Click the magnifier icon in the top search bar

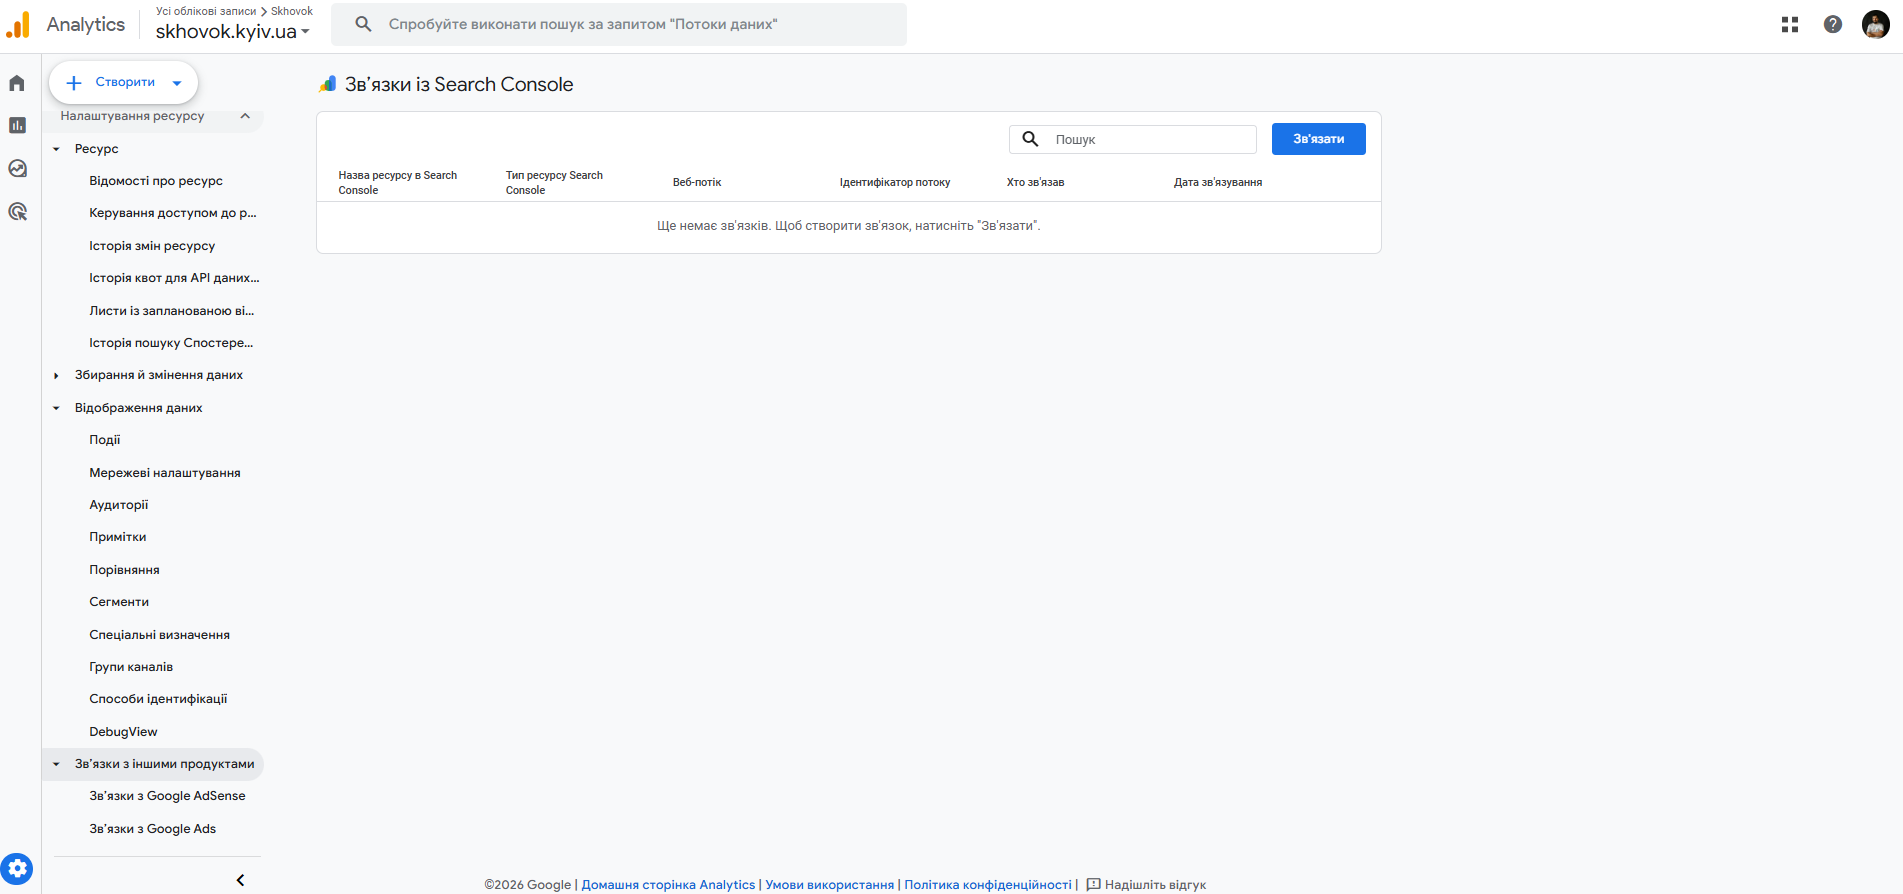[x=363, y=24]
